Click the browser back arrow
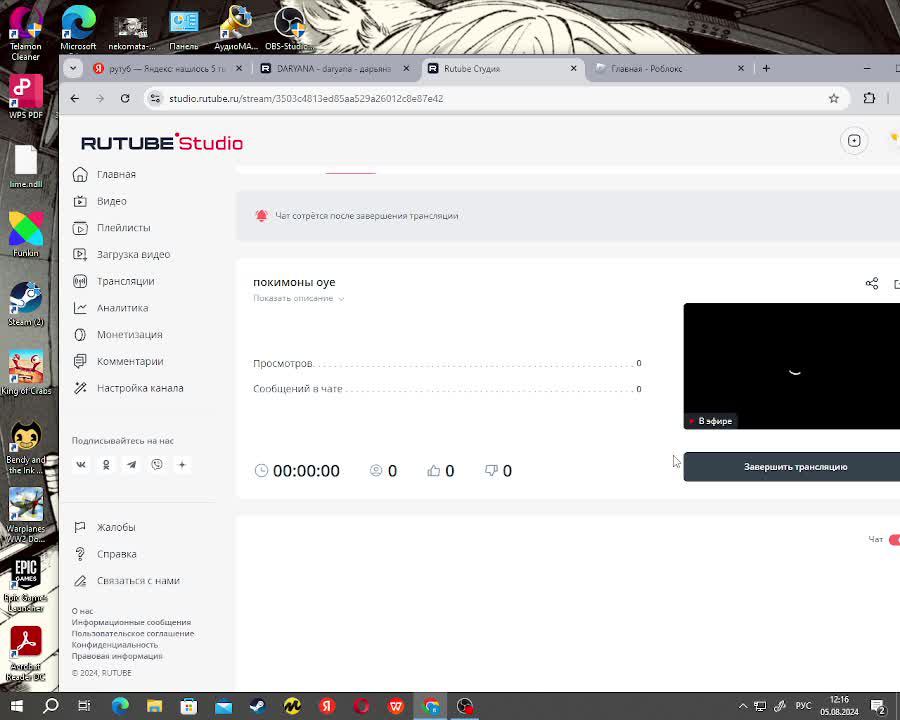Image resolution: width=900 pixels, height=720 pixels. pyautogui.click(x=75, y=99)
